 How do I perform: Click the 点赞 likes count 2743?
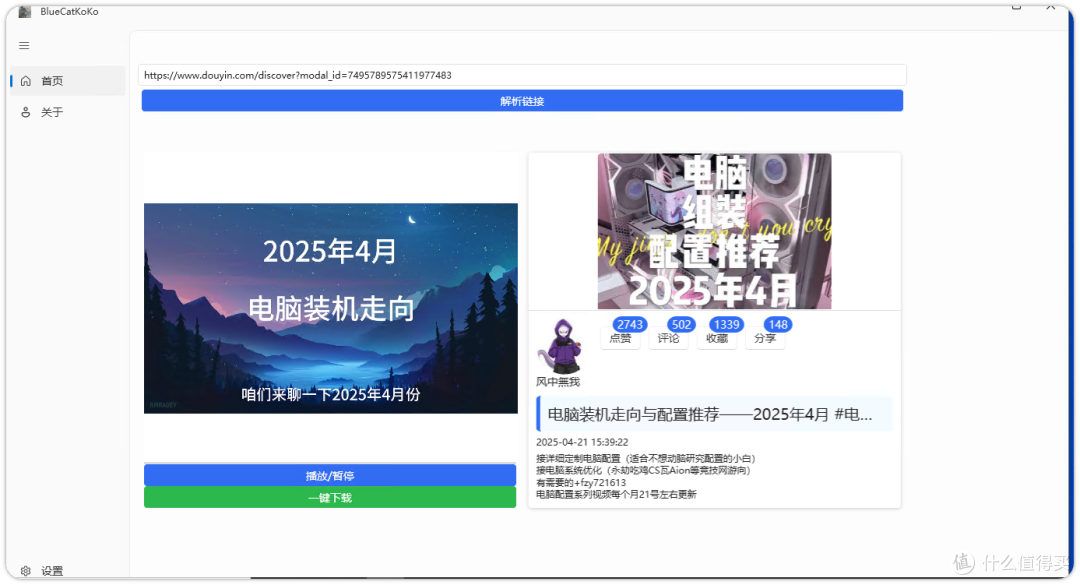click(630, 325)
